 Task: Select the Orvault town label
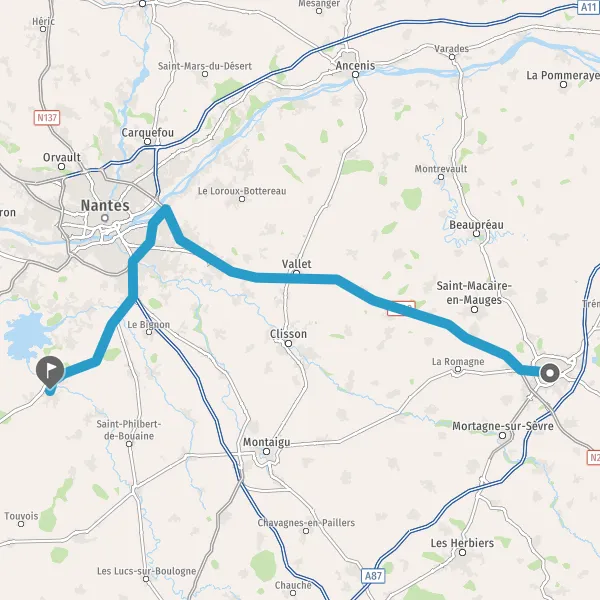[62, 157]
